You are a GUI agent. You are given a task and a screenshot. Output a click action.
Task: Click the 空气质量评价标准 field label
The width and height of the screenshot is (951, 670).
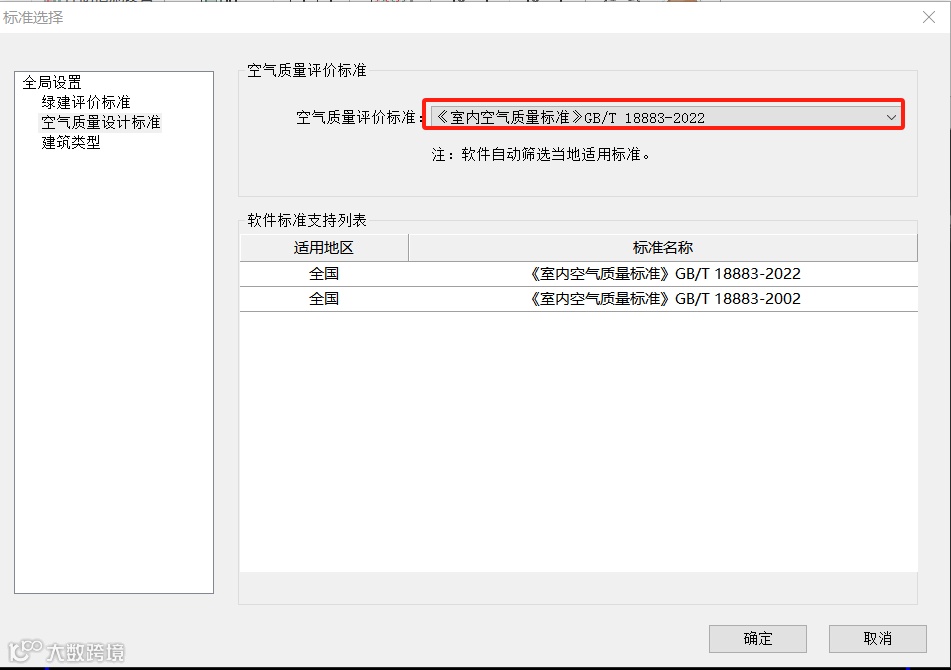click(356, 115)
